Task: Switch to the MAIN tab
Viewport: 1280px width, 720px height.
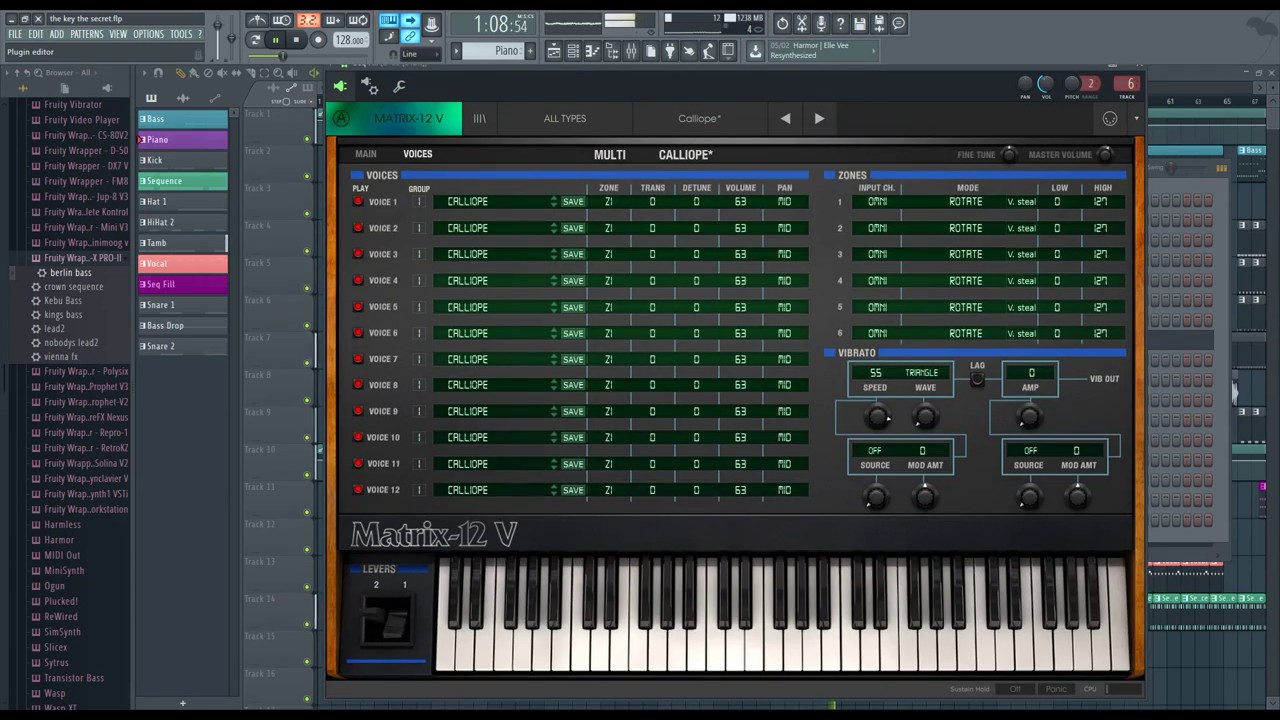Action: [366, 154]
